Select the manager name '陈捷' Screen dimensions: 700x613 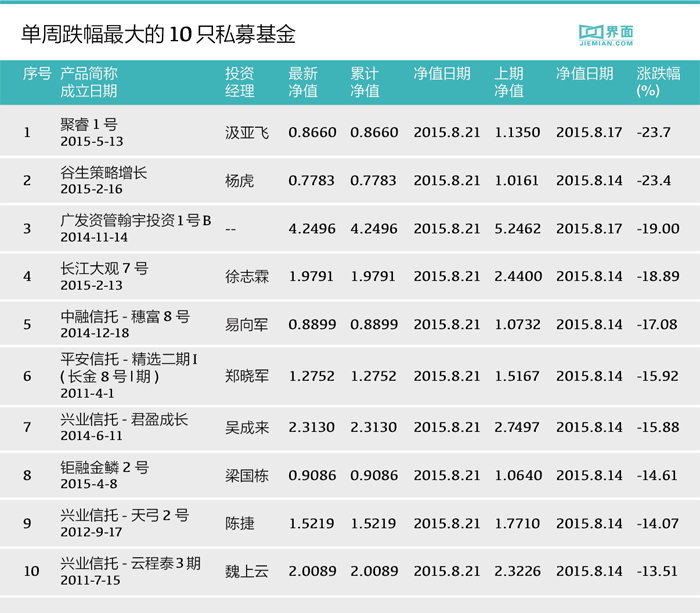(x=240, y=524)
